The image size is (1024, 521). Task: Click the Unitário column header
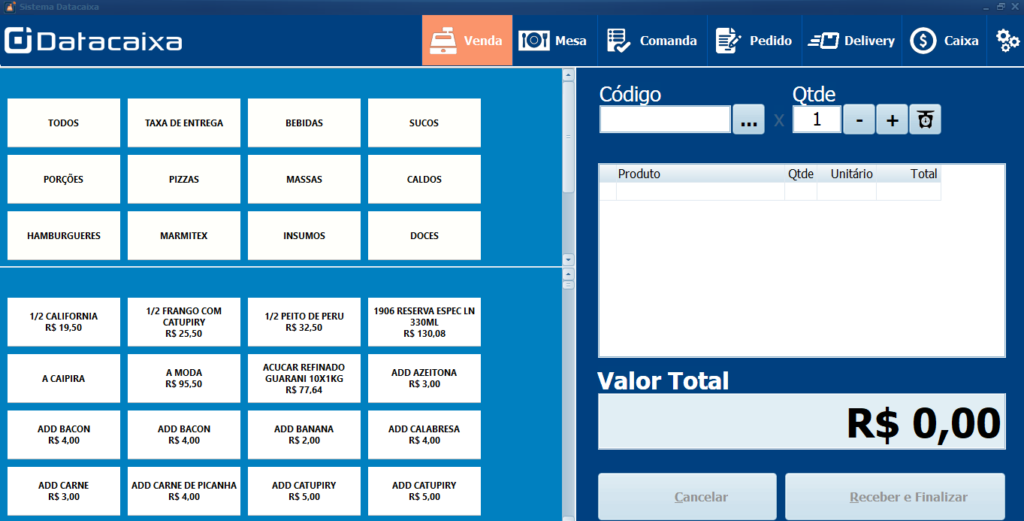pos(846,174)
